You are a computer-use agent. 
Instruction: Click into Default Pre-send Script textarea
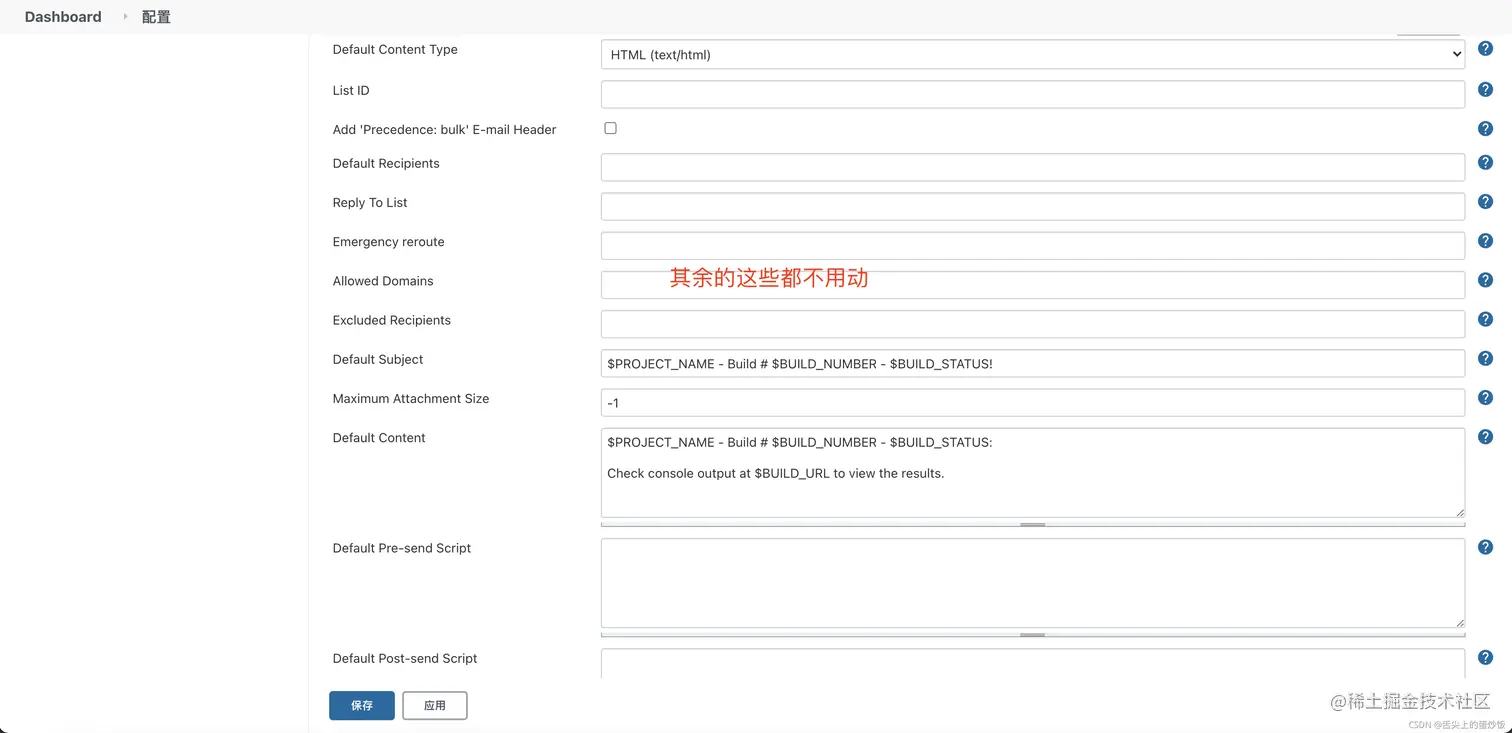(1033, 583)
